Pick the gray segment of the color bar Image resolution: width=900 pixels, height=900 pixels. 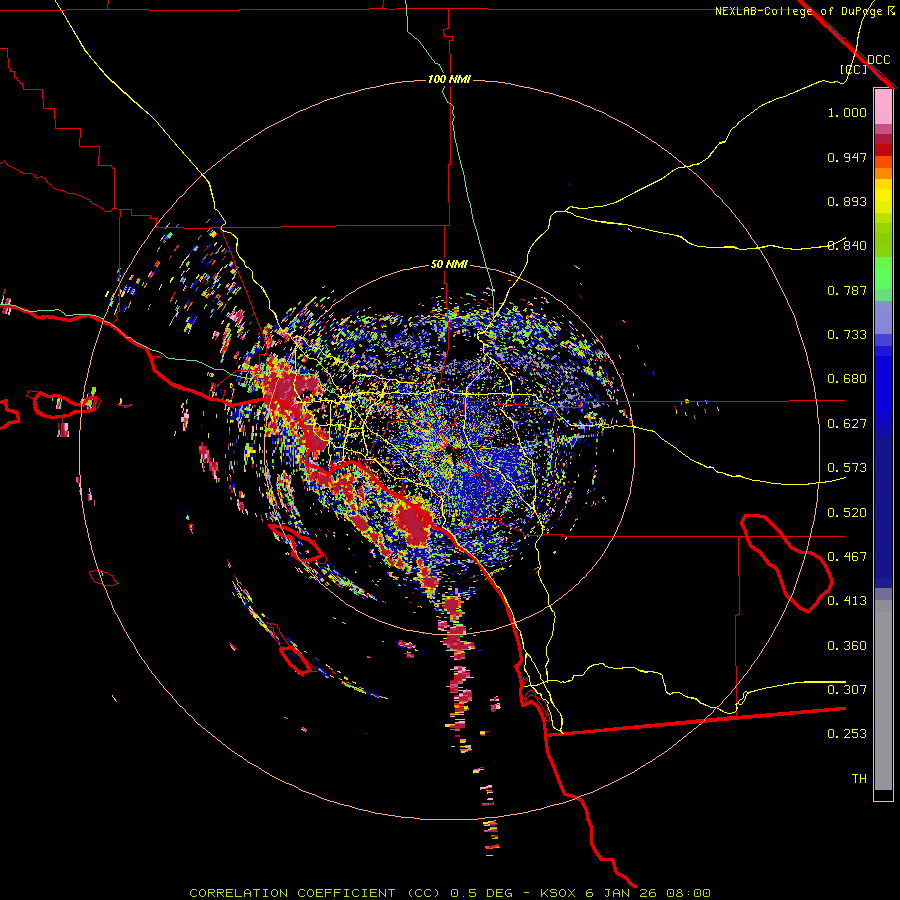click(883, 695)
